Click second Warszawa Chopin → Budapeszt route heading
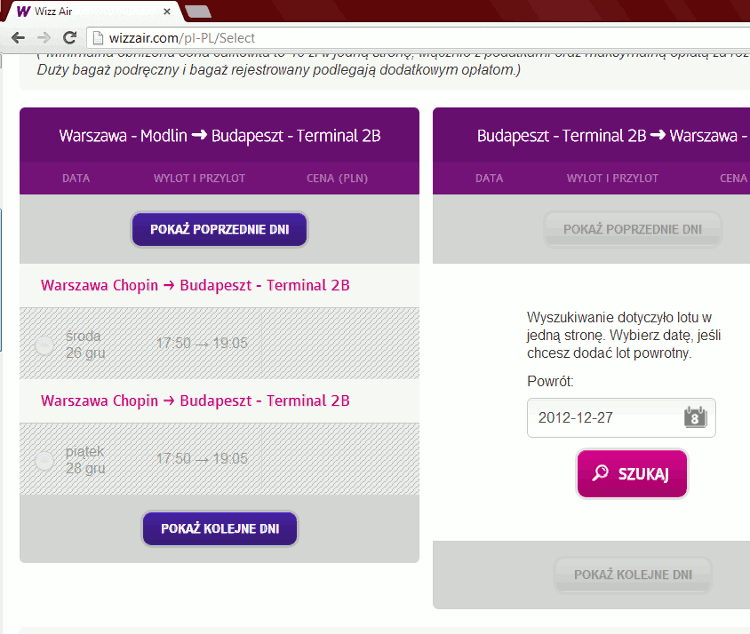Screen dimensions: 750x634 coord(195,401)
